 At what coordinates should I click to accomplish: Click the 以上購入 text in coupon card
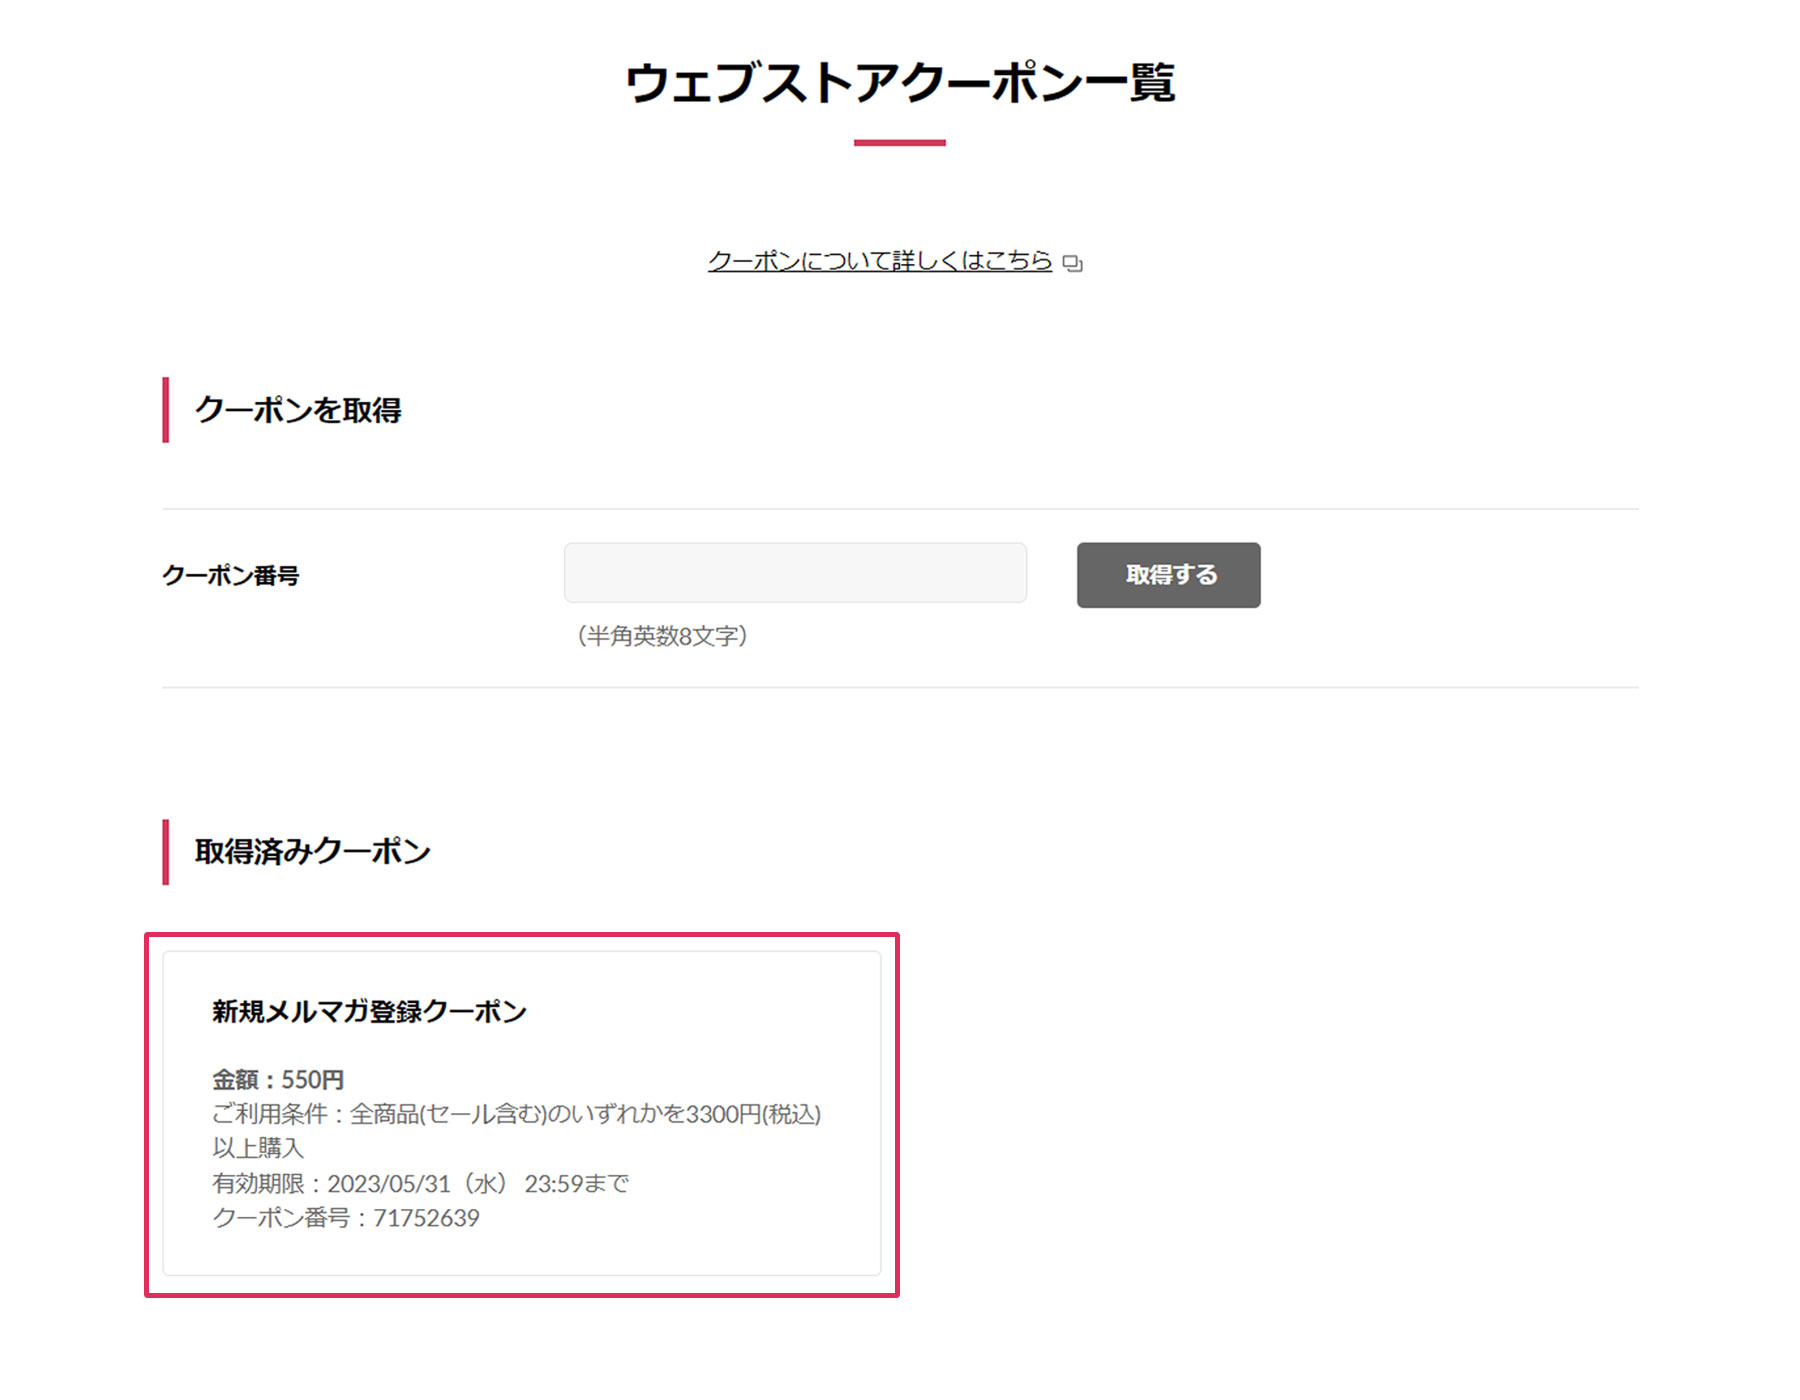[x=258, y=1148]
